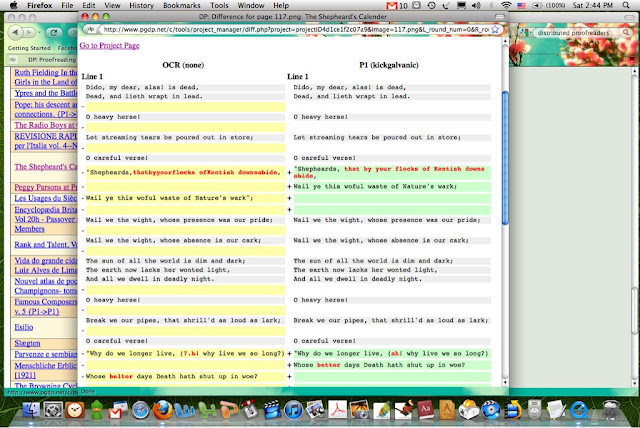640x428 pixels.
Task: Open the Tools menu
Action: click(x=219, y=5)
